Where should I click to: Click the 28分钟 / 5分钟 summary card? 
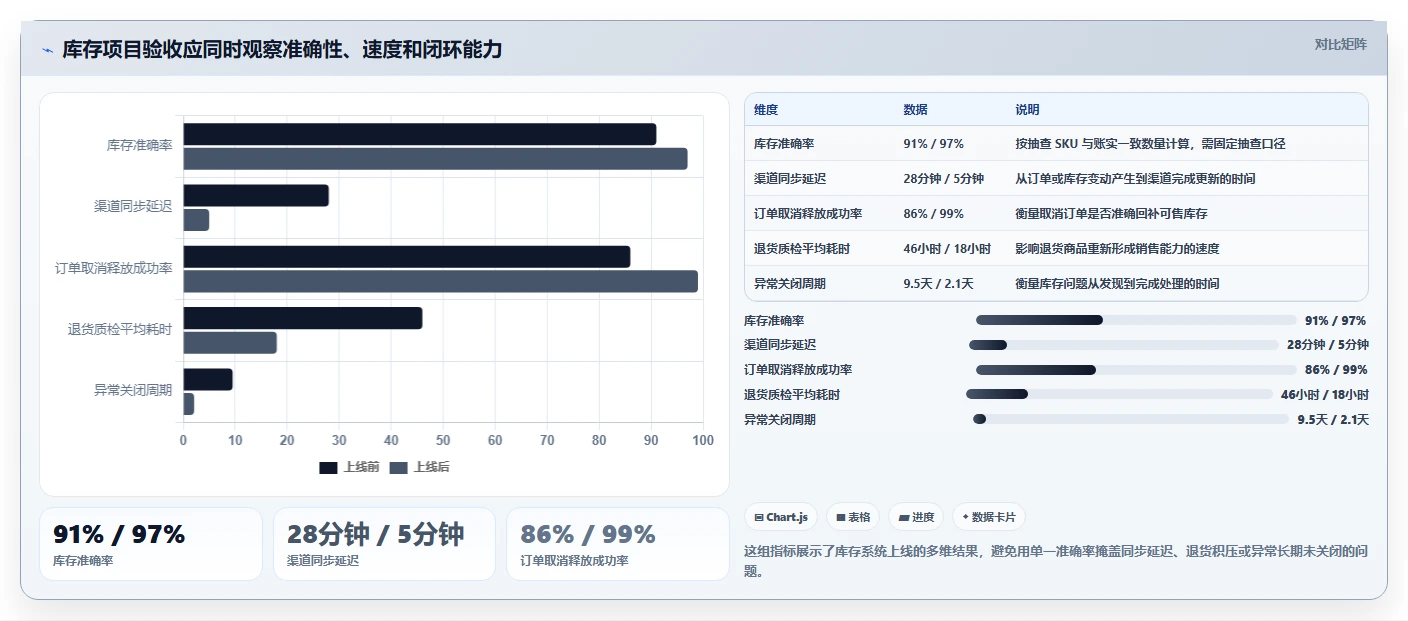pos(384,544)
